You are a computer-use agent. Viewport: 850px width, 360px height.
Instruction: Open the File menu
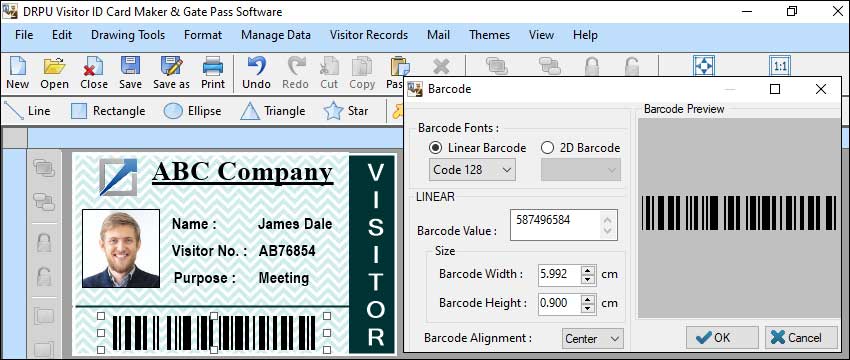[24, 35]
